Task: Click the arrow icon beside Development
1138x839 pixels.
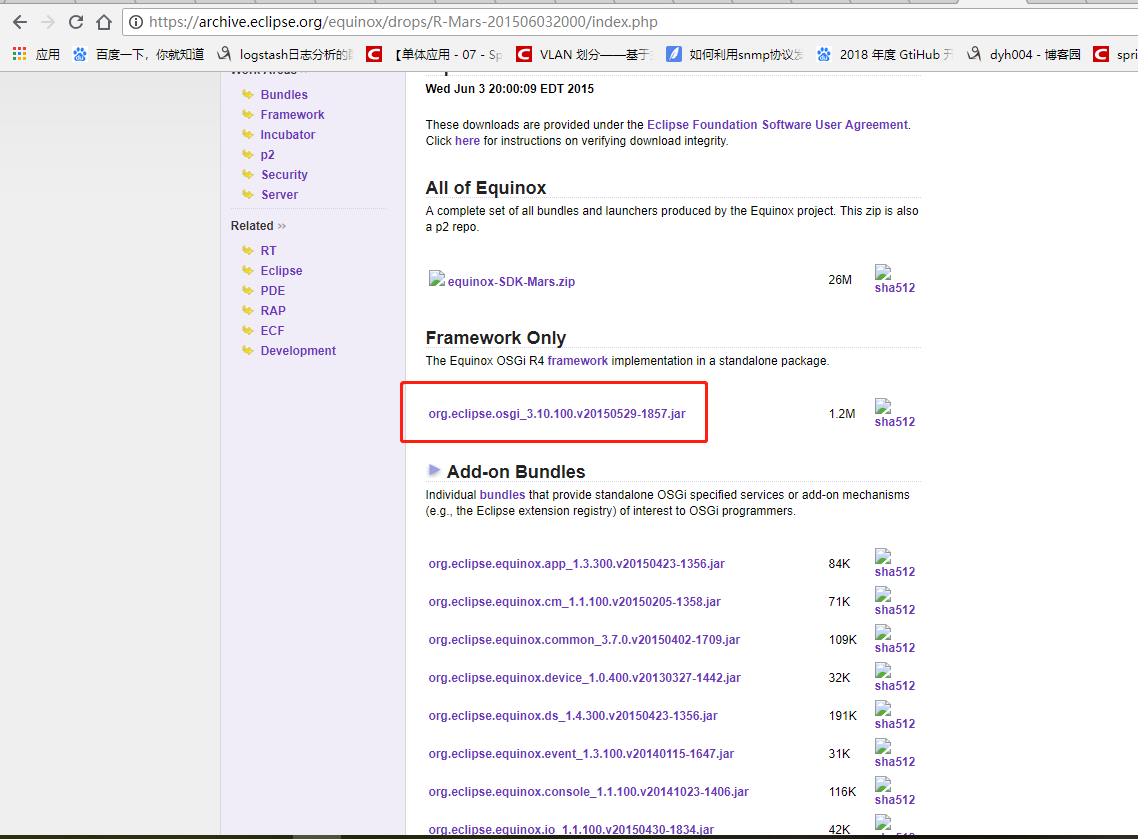Action: click(x=247, y=351)
